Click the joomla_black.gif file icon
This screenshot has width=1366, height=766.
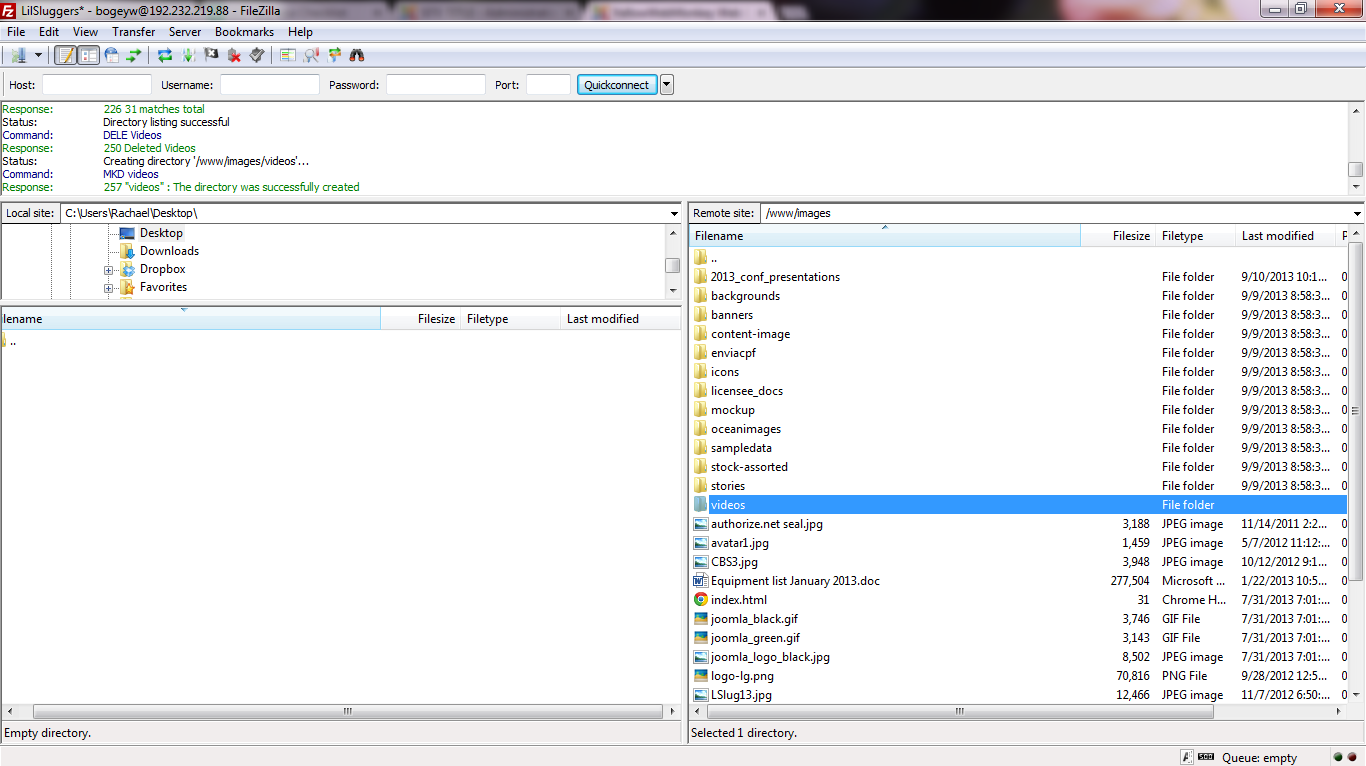701,619
